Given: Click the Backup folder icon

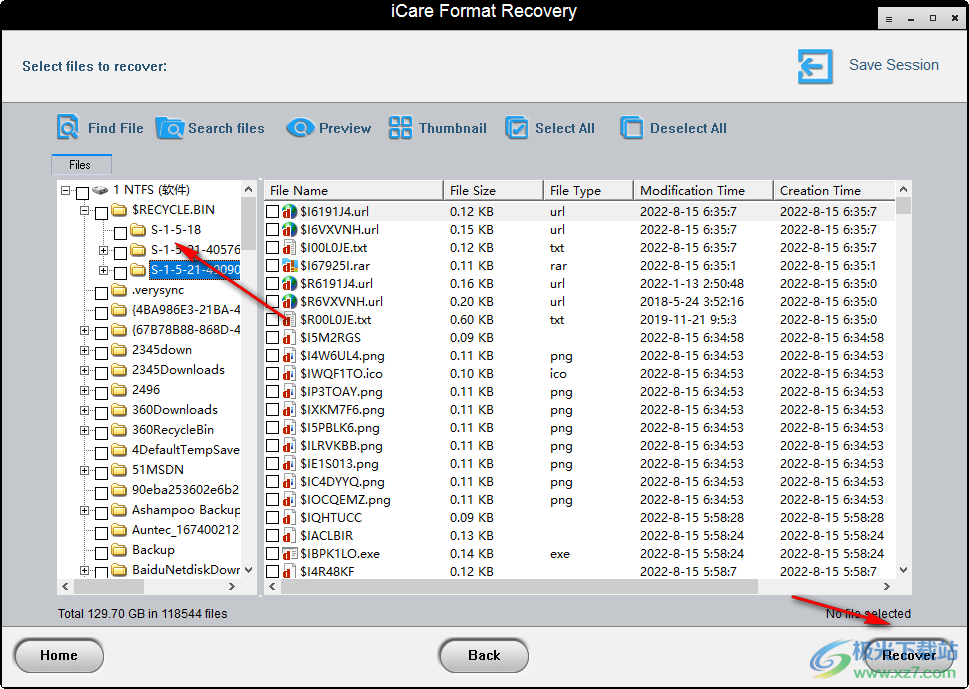Looking at the screenshot, I should click(x=119, y=551).
